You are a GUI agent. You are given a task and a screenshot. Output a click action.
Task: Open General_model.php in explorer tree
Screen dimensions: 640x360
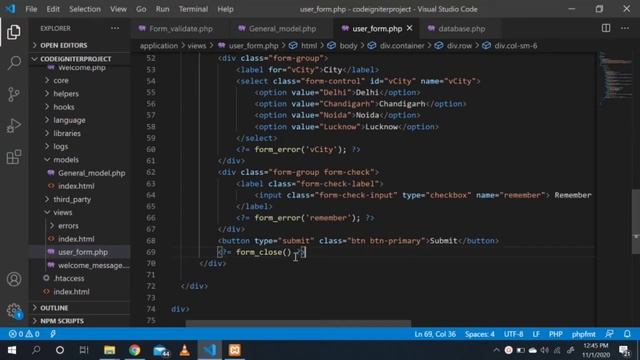[91, 173]
